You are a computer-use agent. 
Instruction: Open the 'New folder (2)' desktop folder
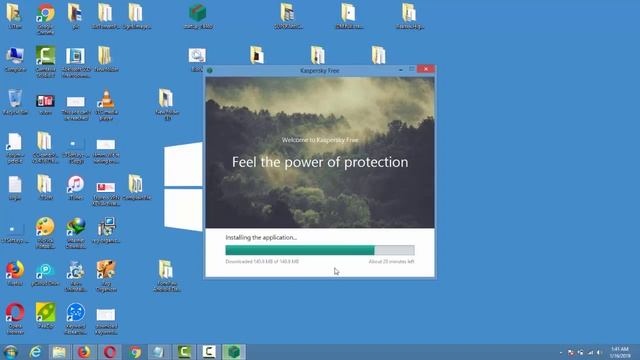click(x=167, y=104)
